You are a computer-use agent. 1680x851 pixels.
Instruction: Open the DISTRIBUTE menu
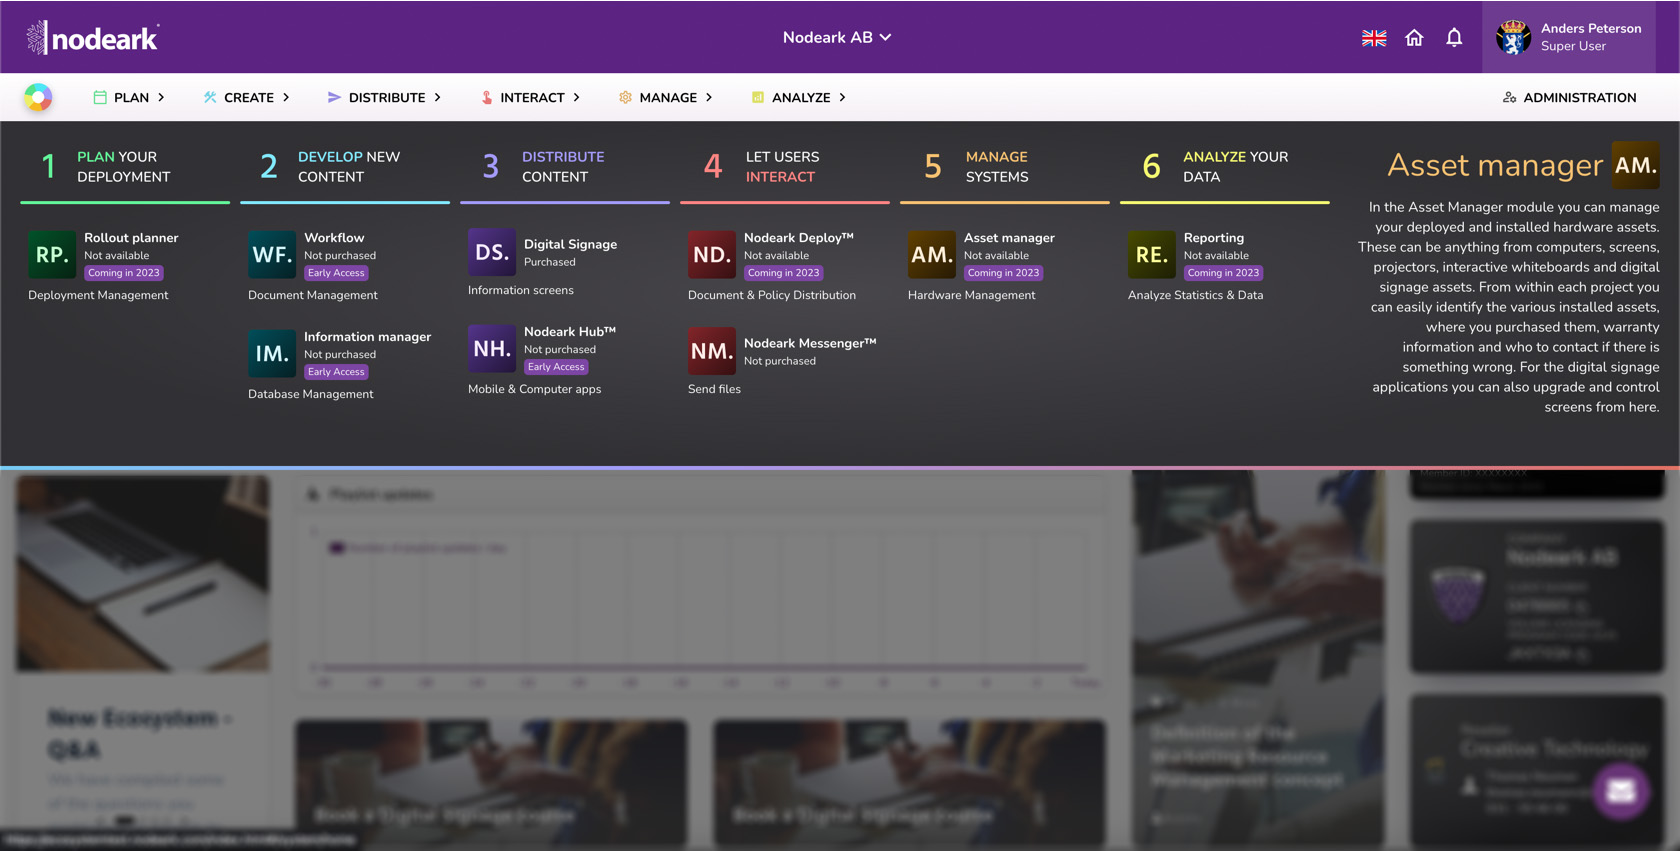[x=387, y=97]
